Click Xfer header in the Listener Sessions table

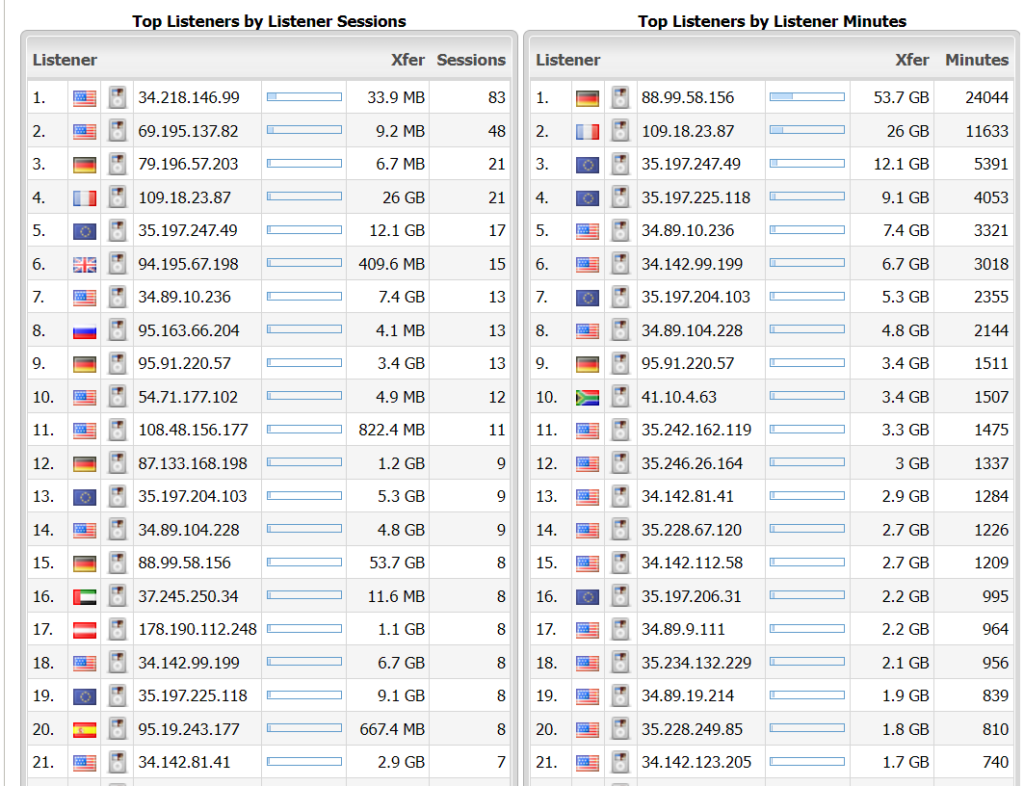pyautogui.click(x=408, y=60)
